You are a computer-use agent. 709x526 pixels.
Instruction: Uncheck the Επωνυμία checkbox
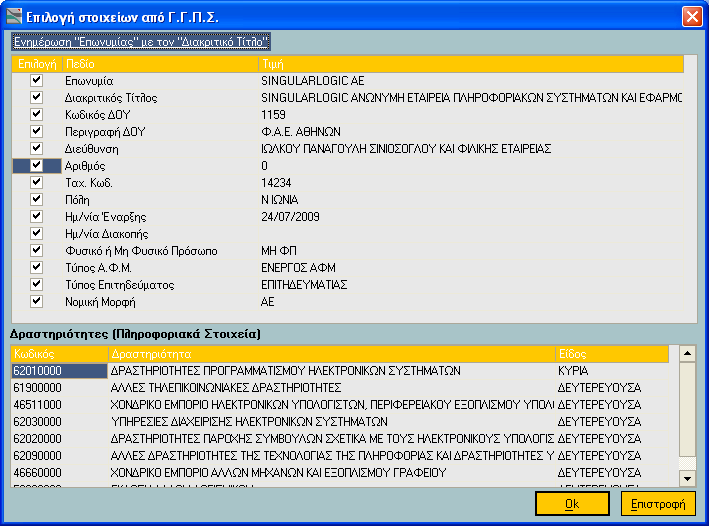tap(37, 81)
